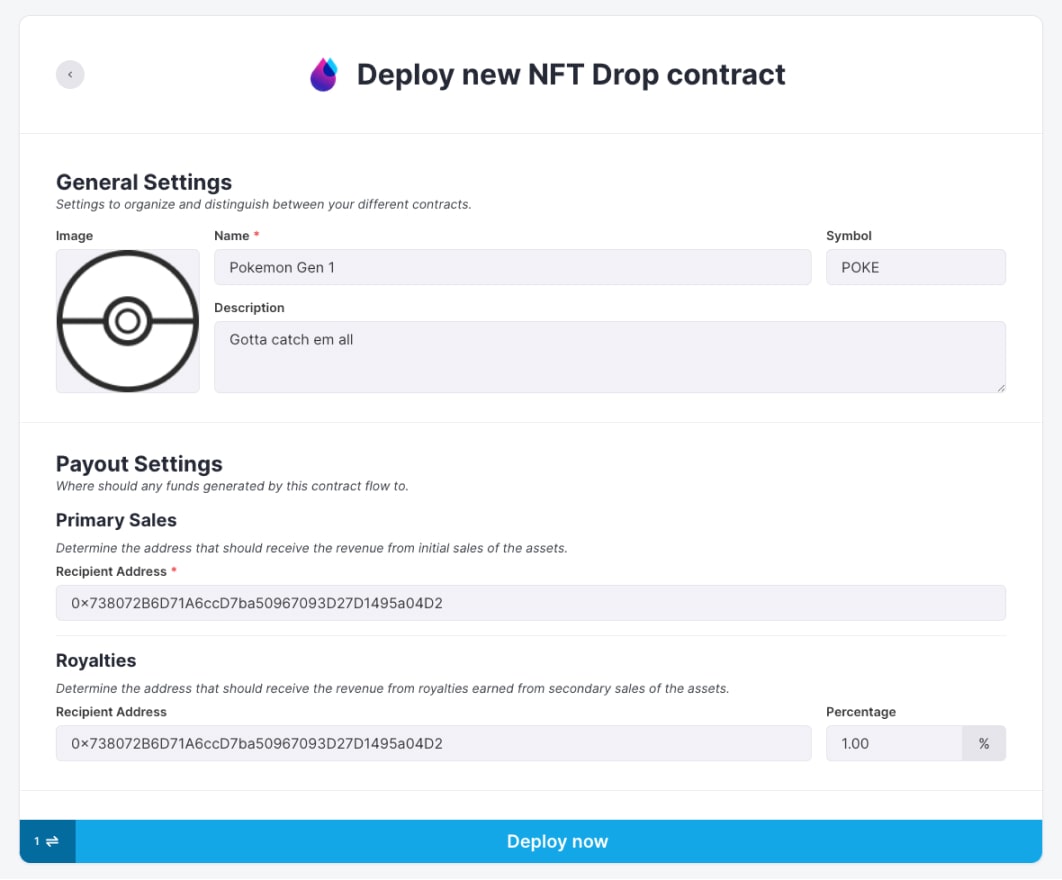This screenshot has height=880, width=1062.
Task: Click into the Description text area
Action: click(609, 356)
